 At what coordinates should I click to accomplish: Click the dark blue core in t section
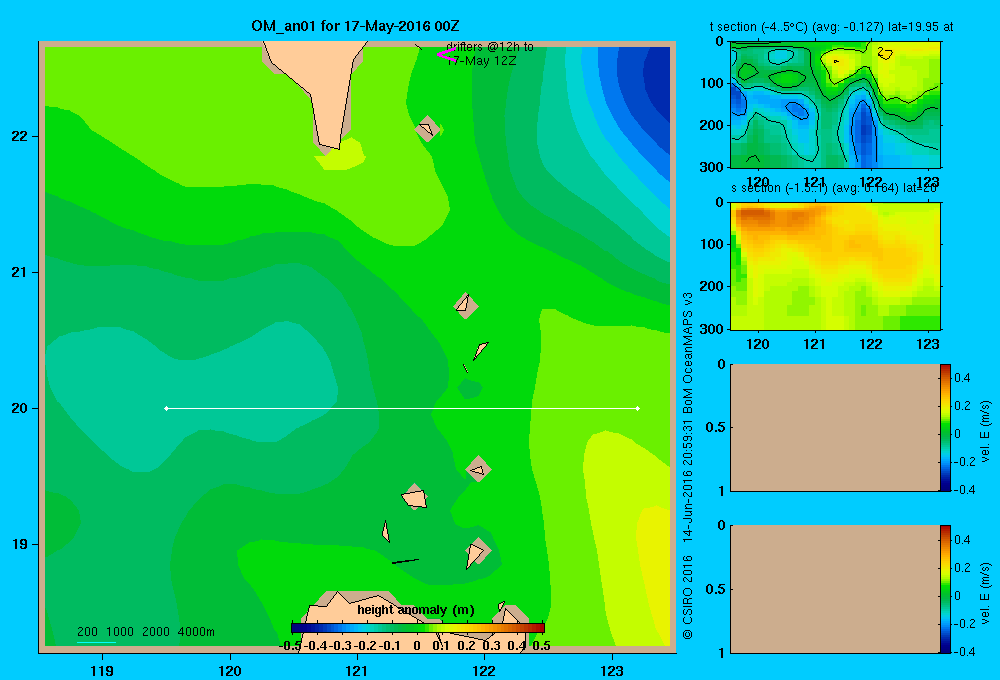point(864,131)
